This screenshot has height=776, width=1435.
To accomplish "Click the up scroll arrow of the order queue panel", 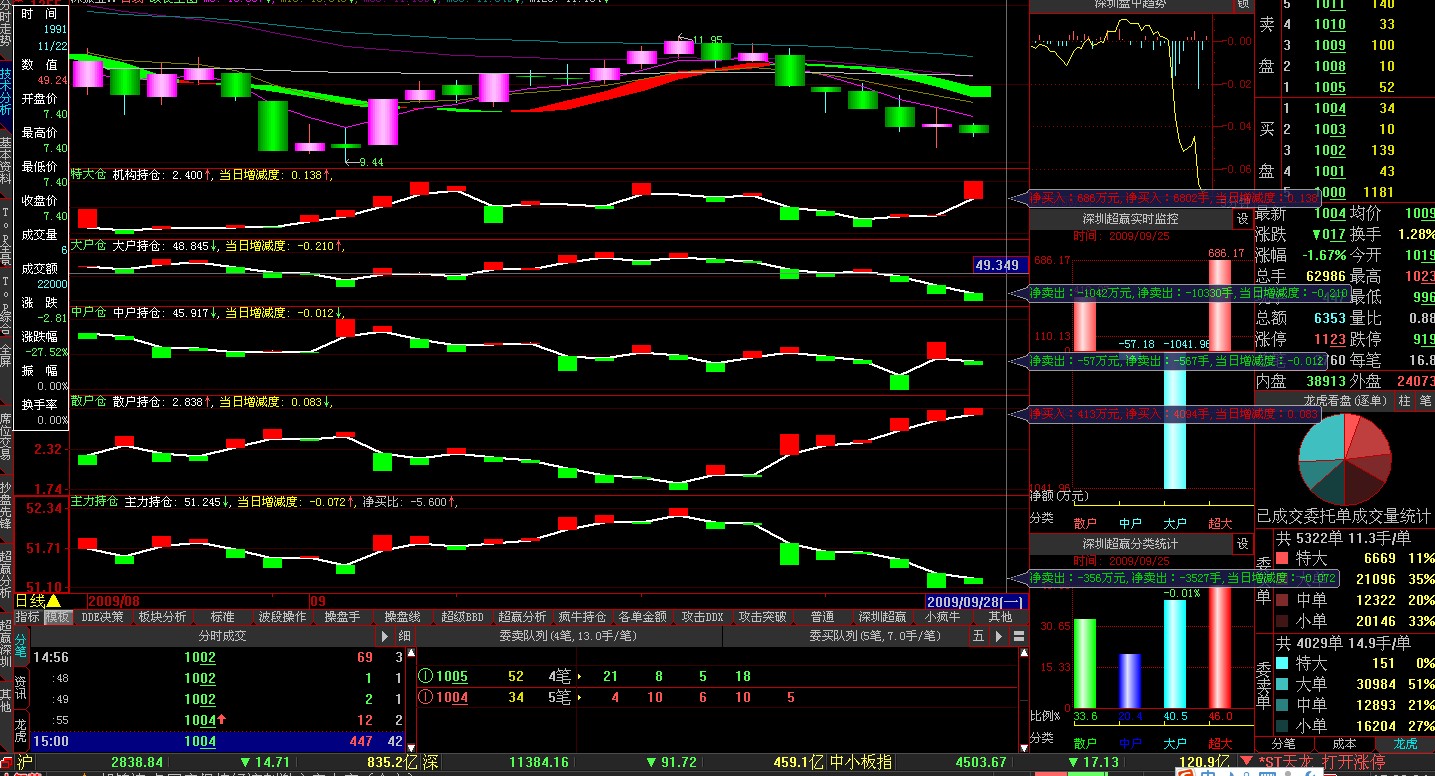I will (1022, 652).
